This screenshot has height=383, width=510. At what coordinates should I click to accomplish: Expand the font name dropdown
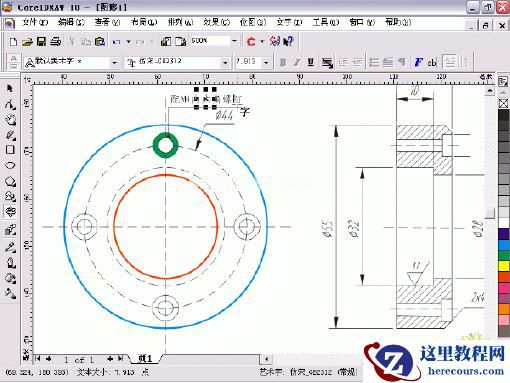[x=225, y=62]
